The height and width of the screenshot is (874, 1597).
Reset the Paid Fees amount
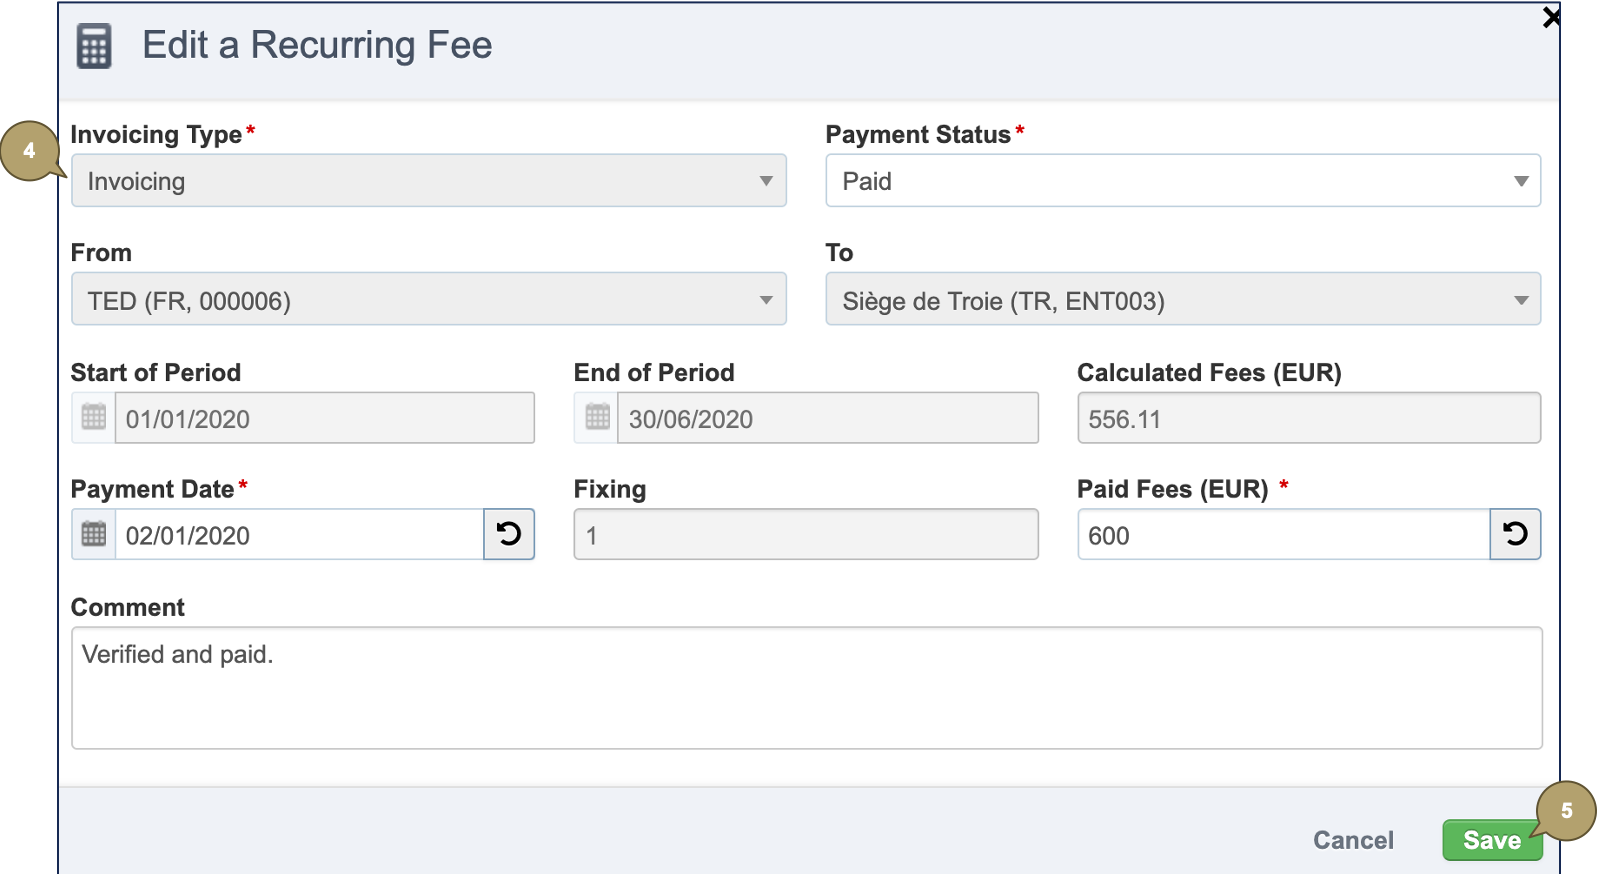click(1515, 534)
